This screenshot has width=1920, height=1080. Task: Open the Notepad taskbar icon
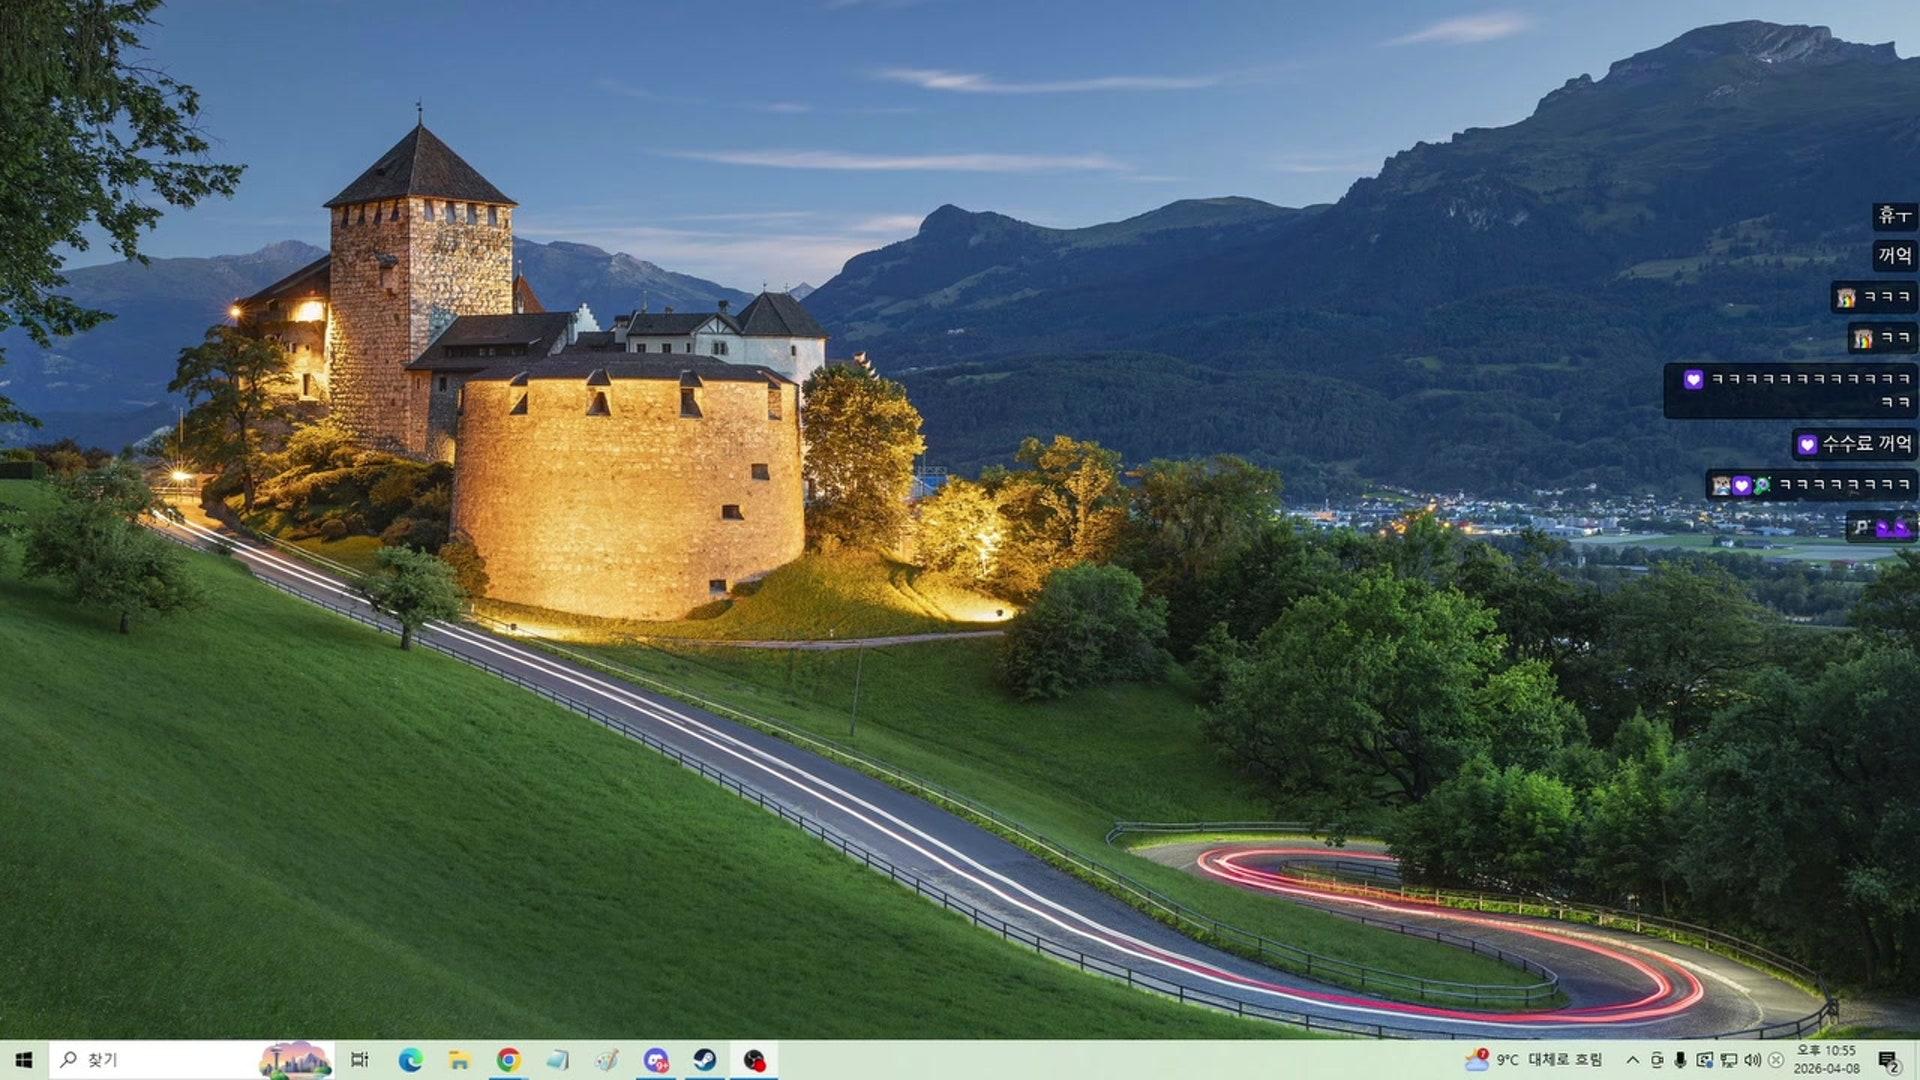557,1060
